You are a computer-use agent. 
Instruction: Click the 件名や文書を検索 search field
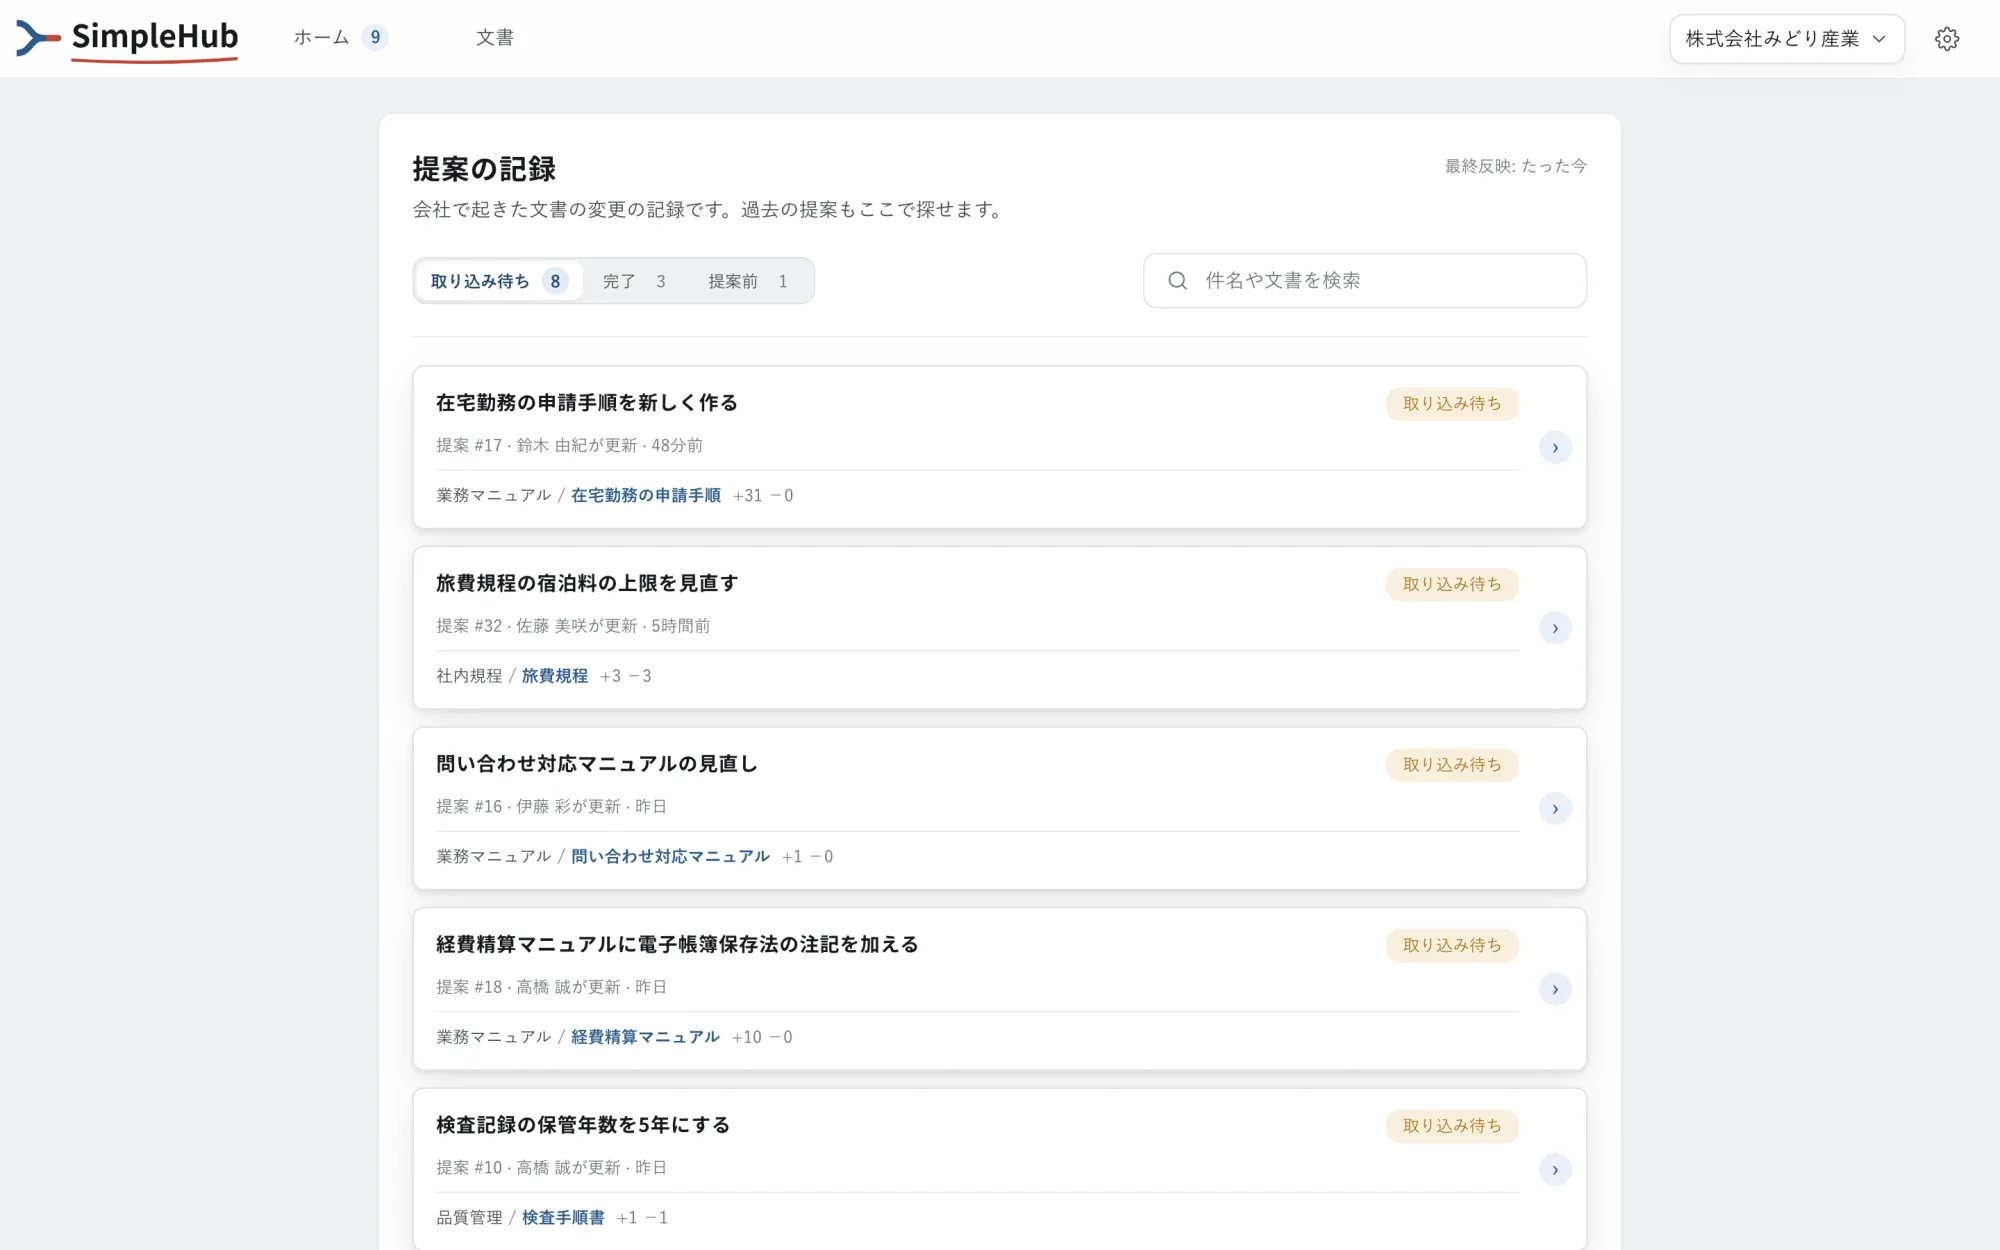[x=1364, y=281]
